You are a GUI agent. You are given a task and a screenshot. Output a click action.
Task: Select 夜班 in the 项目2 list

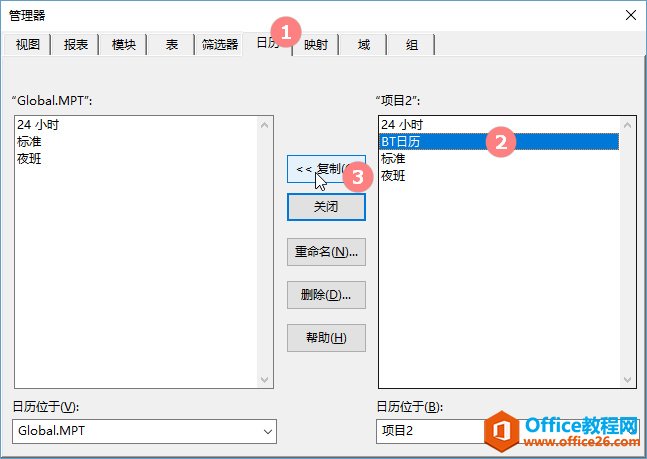(393, 176)
